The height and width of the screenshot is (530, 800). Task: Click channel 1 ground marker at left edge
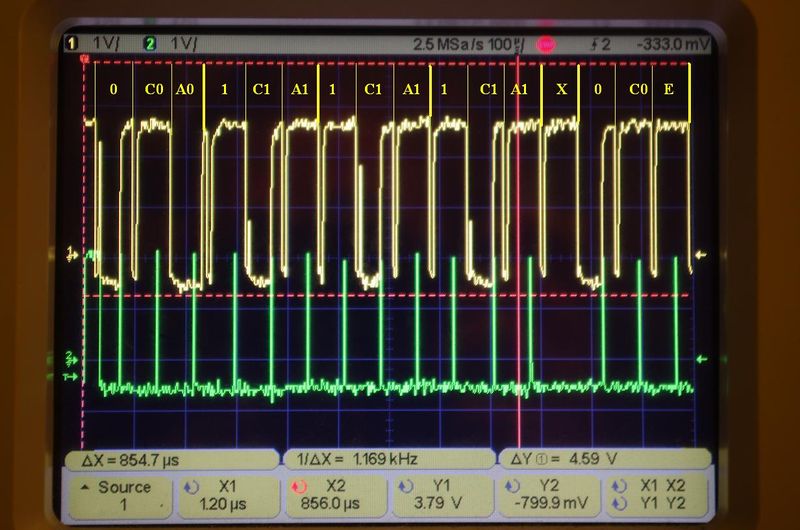pyautogui.click(x=71, y=255)
